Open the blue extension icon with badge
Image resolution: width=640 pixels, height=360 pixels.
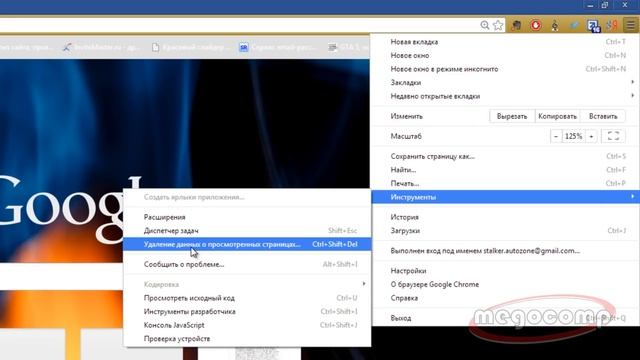click(593, 26)
